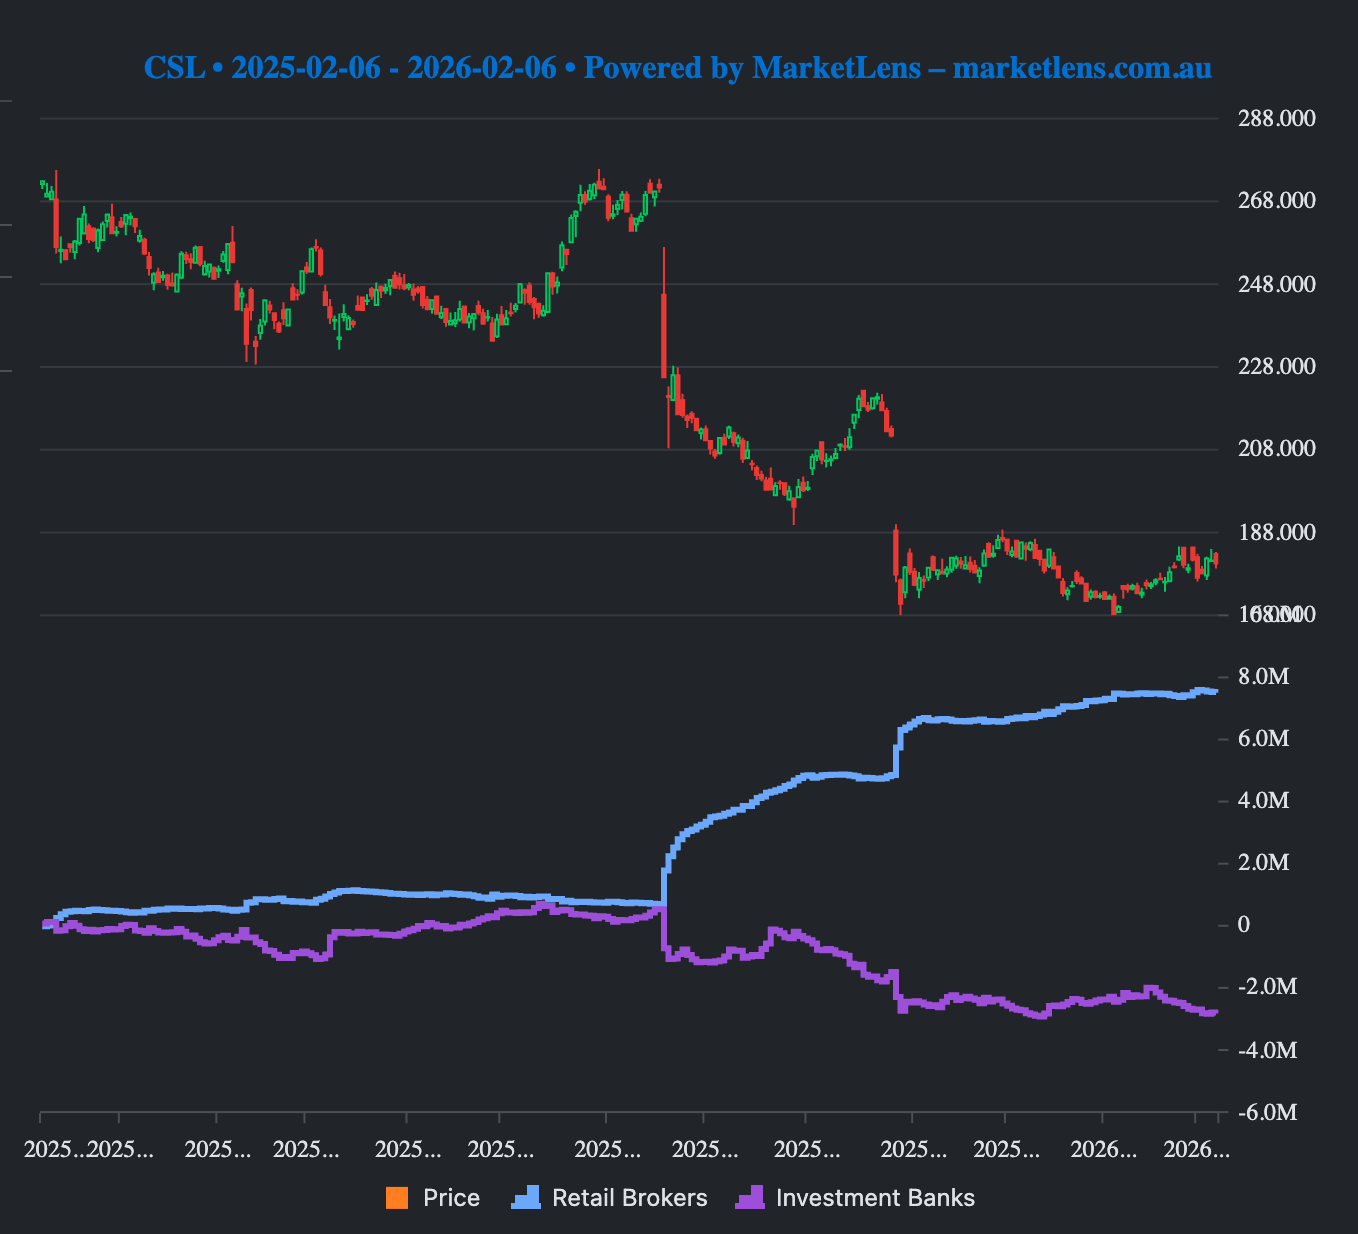The height and width of the screenshot is (1234, 1358).
Task: Click the 288.000 price axis label
Action: 1276,118
